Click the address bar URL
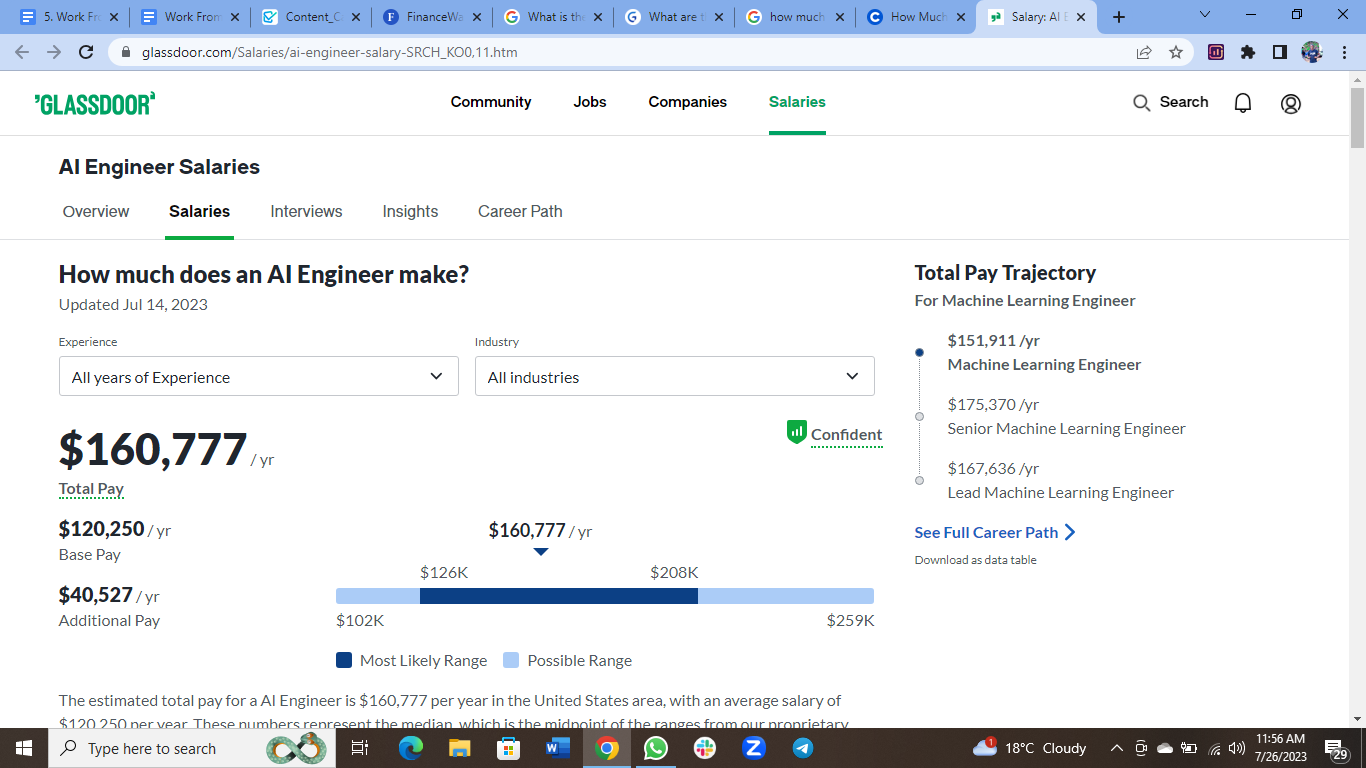This screenshot has width=1366, height=768. pyautogui.click(x=329, y=52)
